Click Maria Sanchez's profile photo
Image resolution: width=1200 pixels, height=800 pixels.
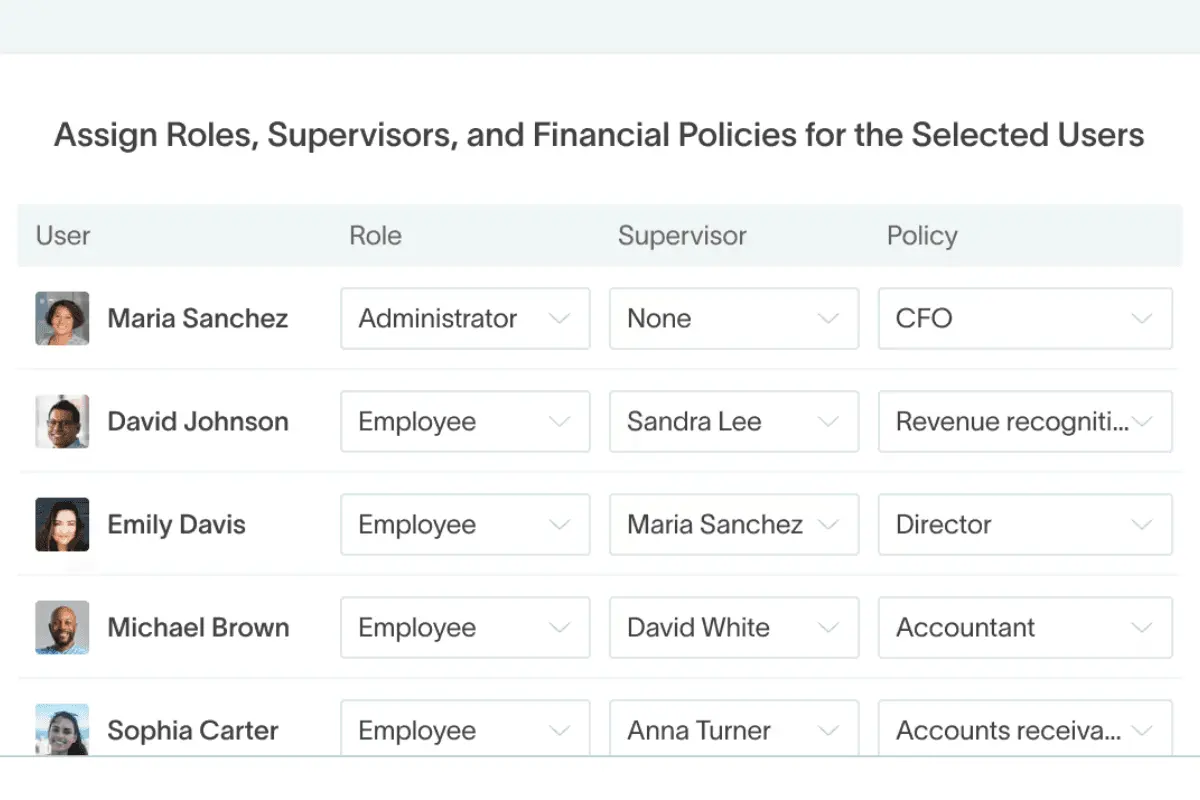[62, 318]
